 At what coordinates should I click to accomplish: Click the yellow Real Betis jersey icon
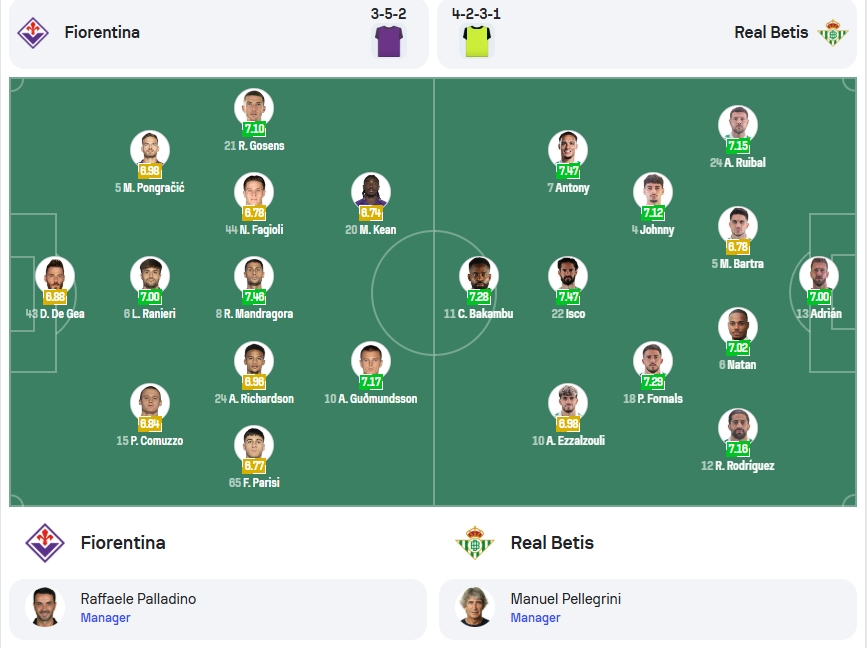pos(476,41)
